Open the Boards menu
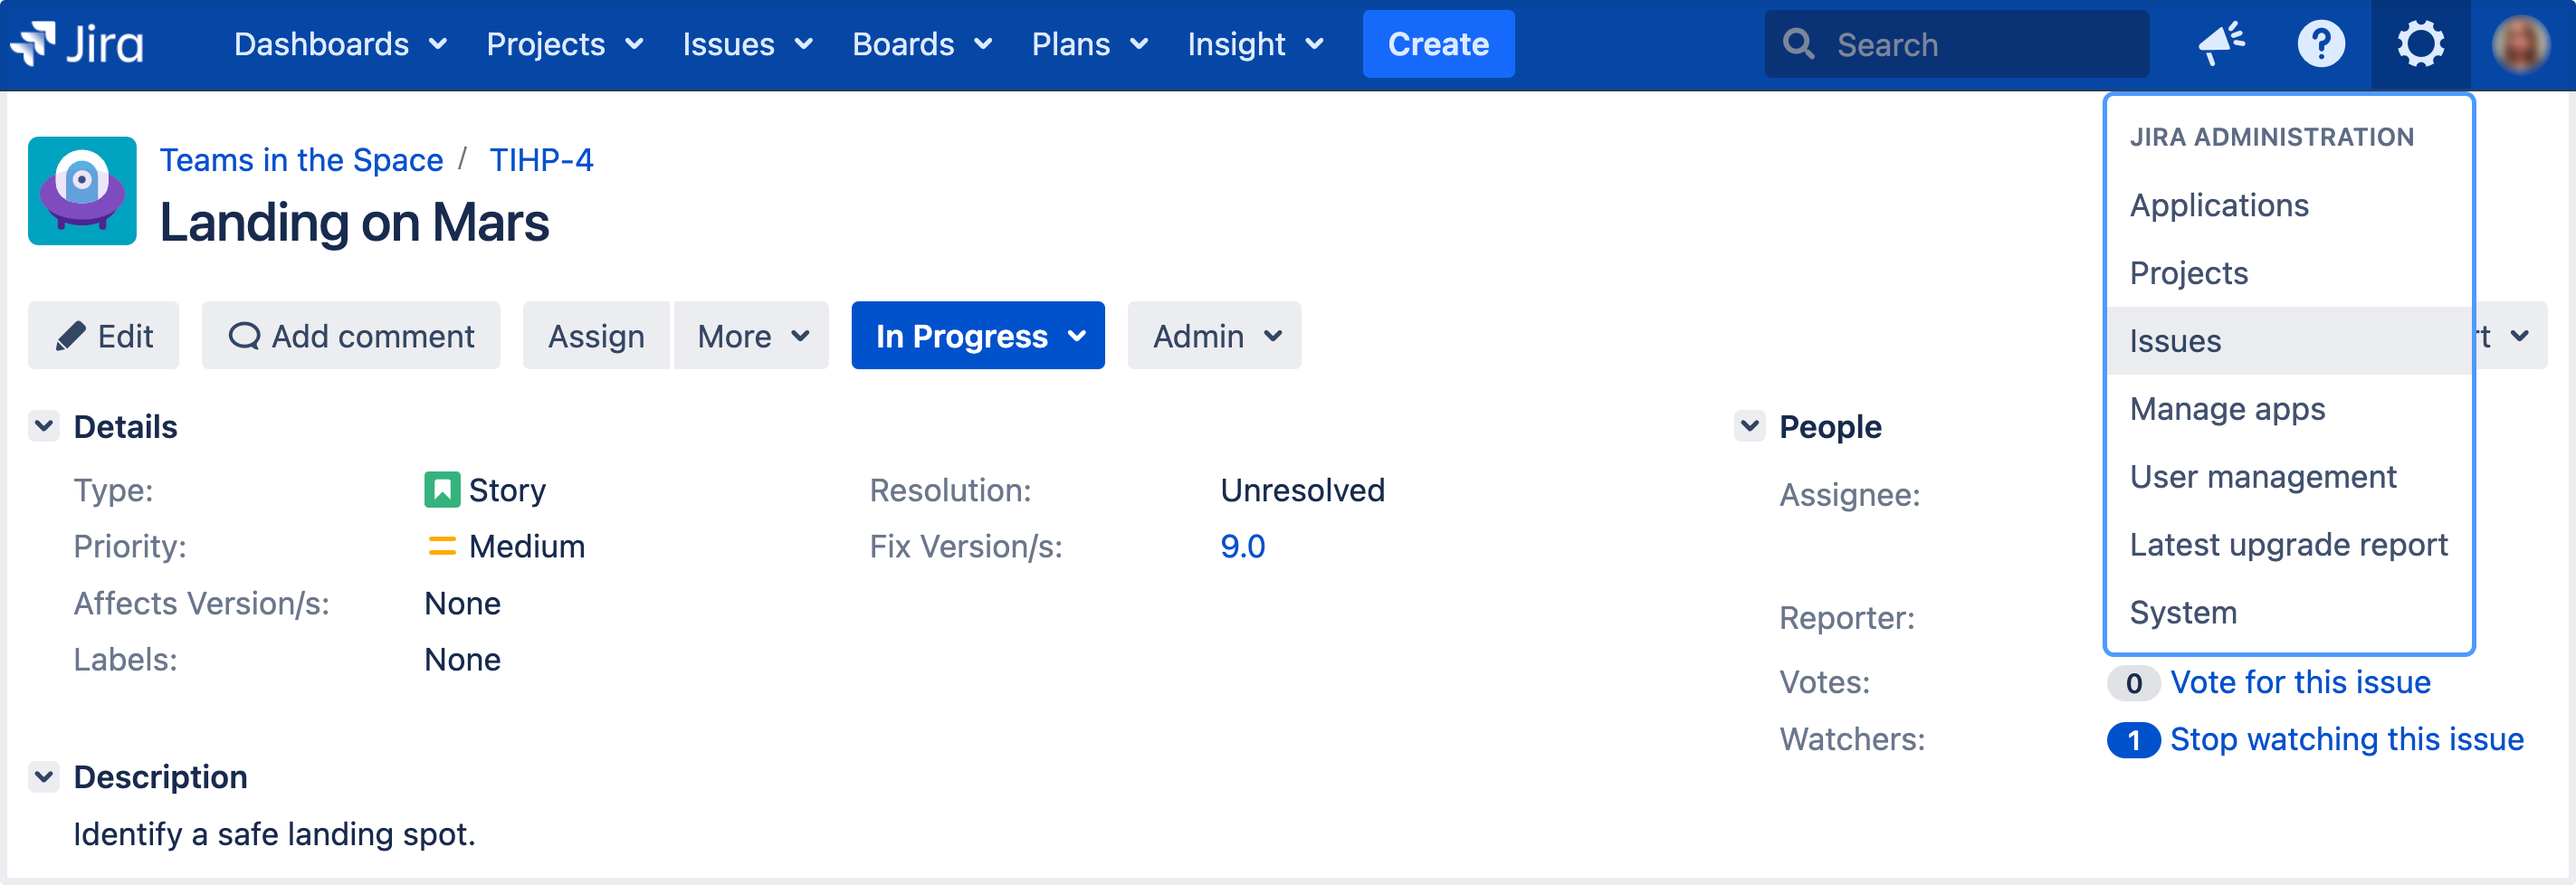 [x=921, y=43]
